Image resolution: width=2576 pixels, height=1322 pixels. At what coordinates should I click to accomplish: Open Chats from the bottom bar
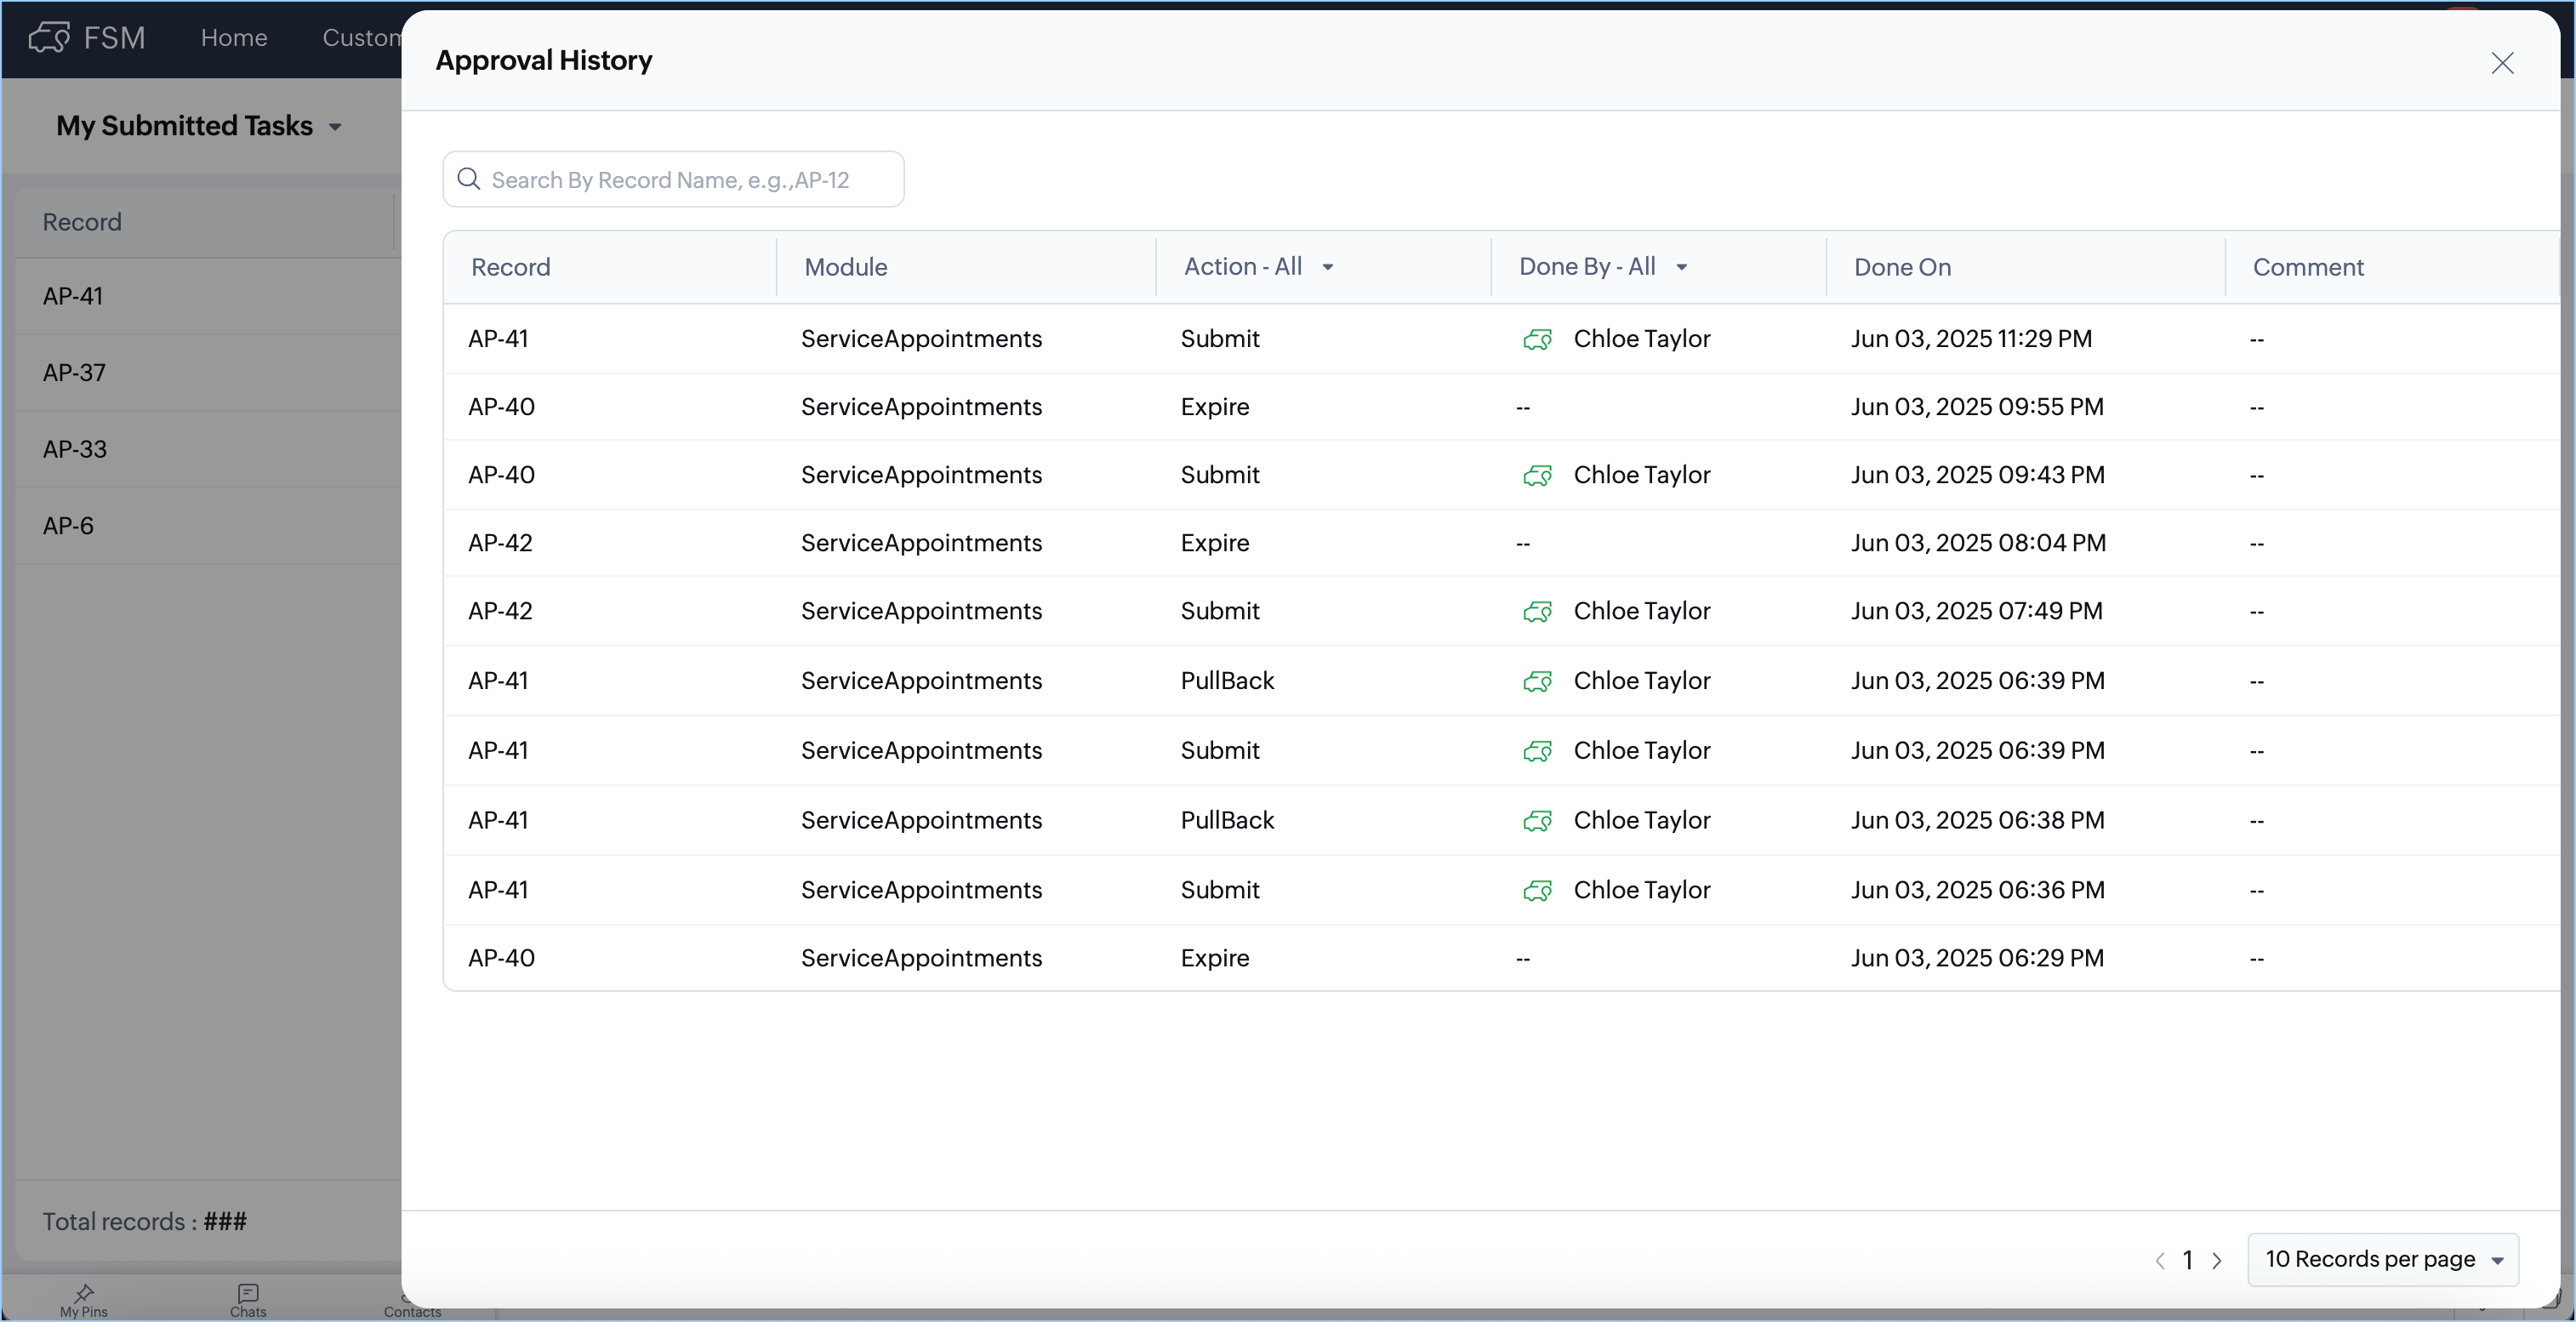tap(248, 1299)
